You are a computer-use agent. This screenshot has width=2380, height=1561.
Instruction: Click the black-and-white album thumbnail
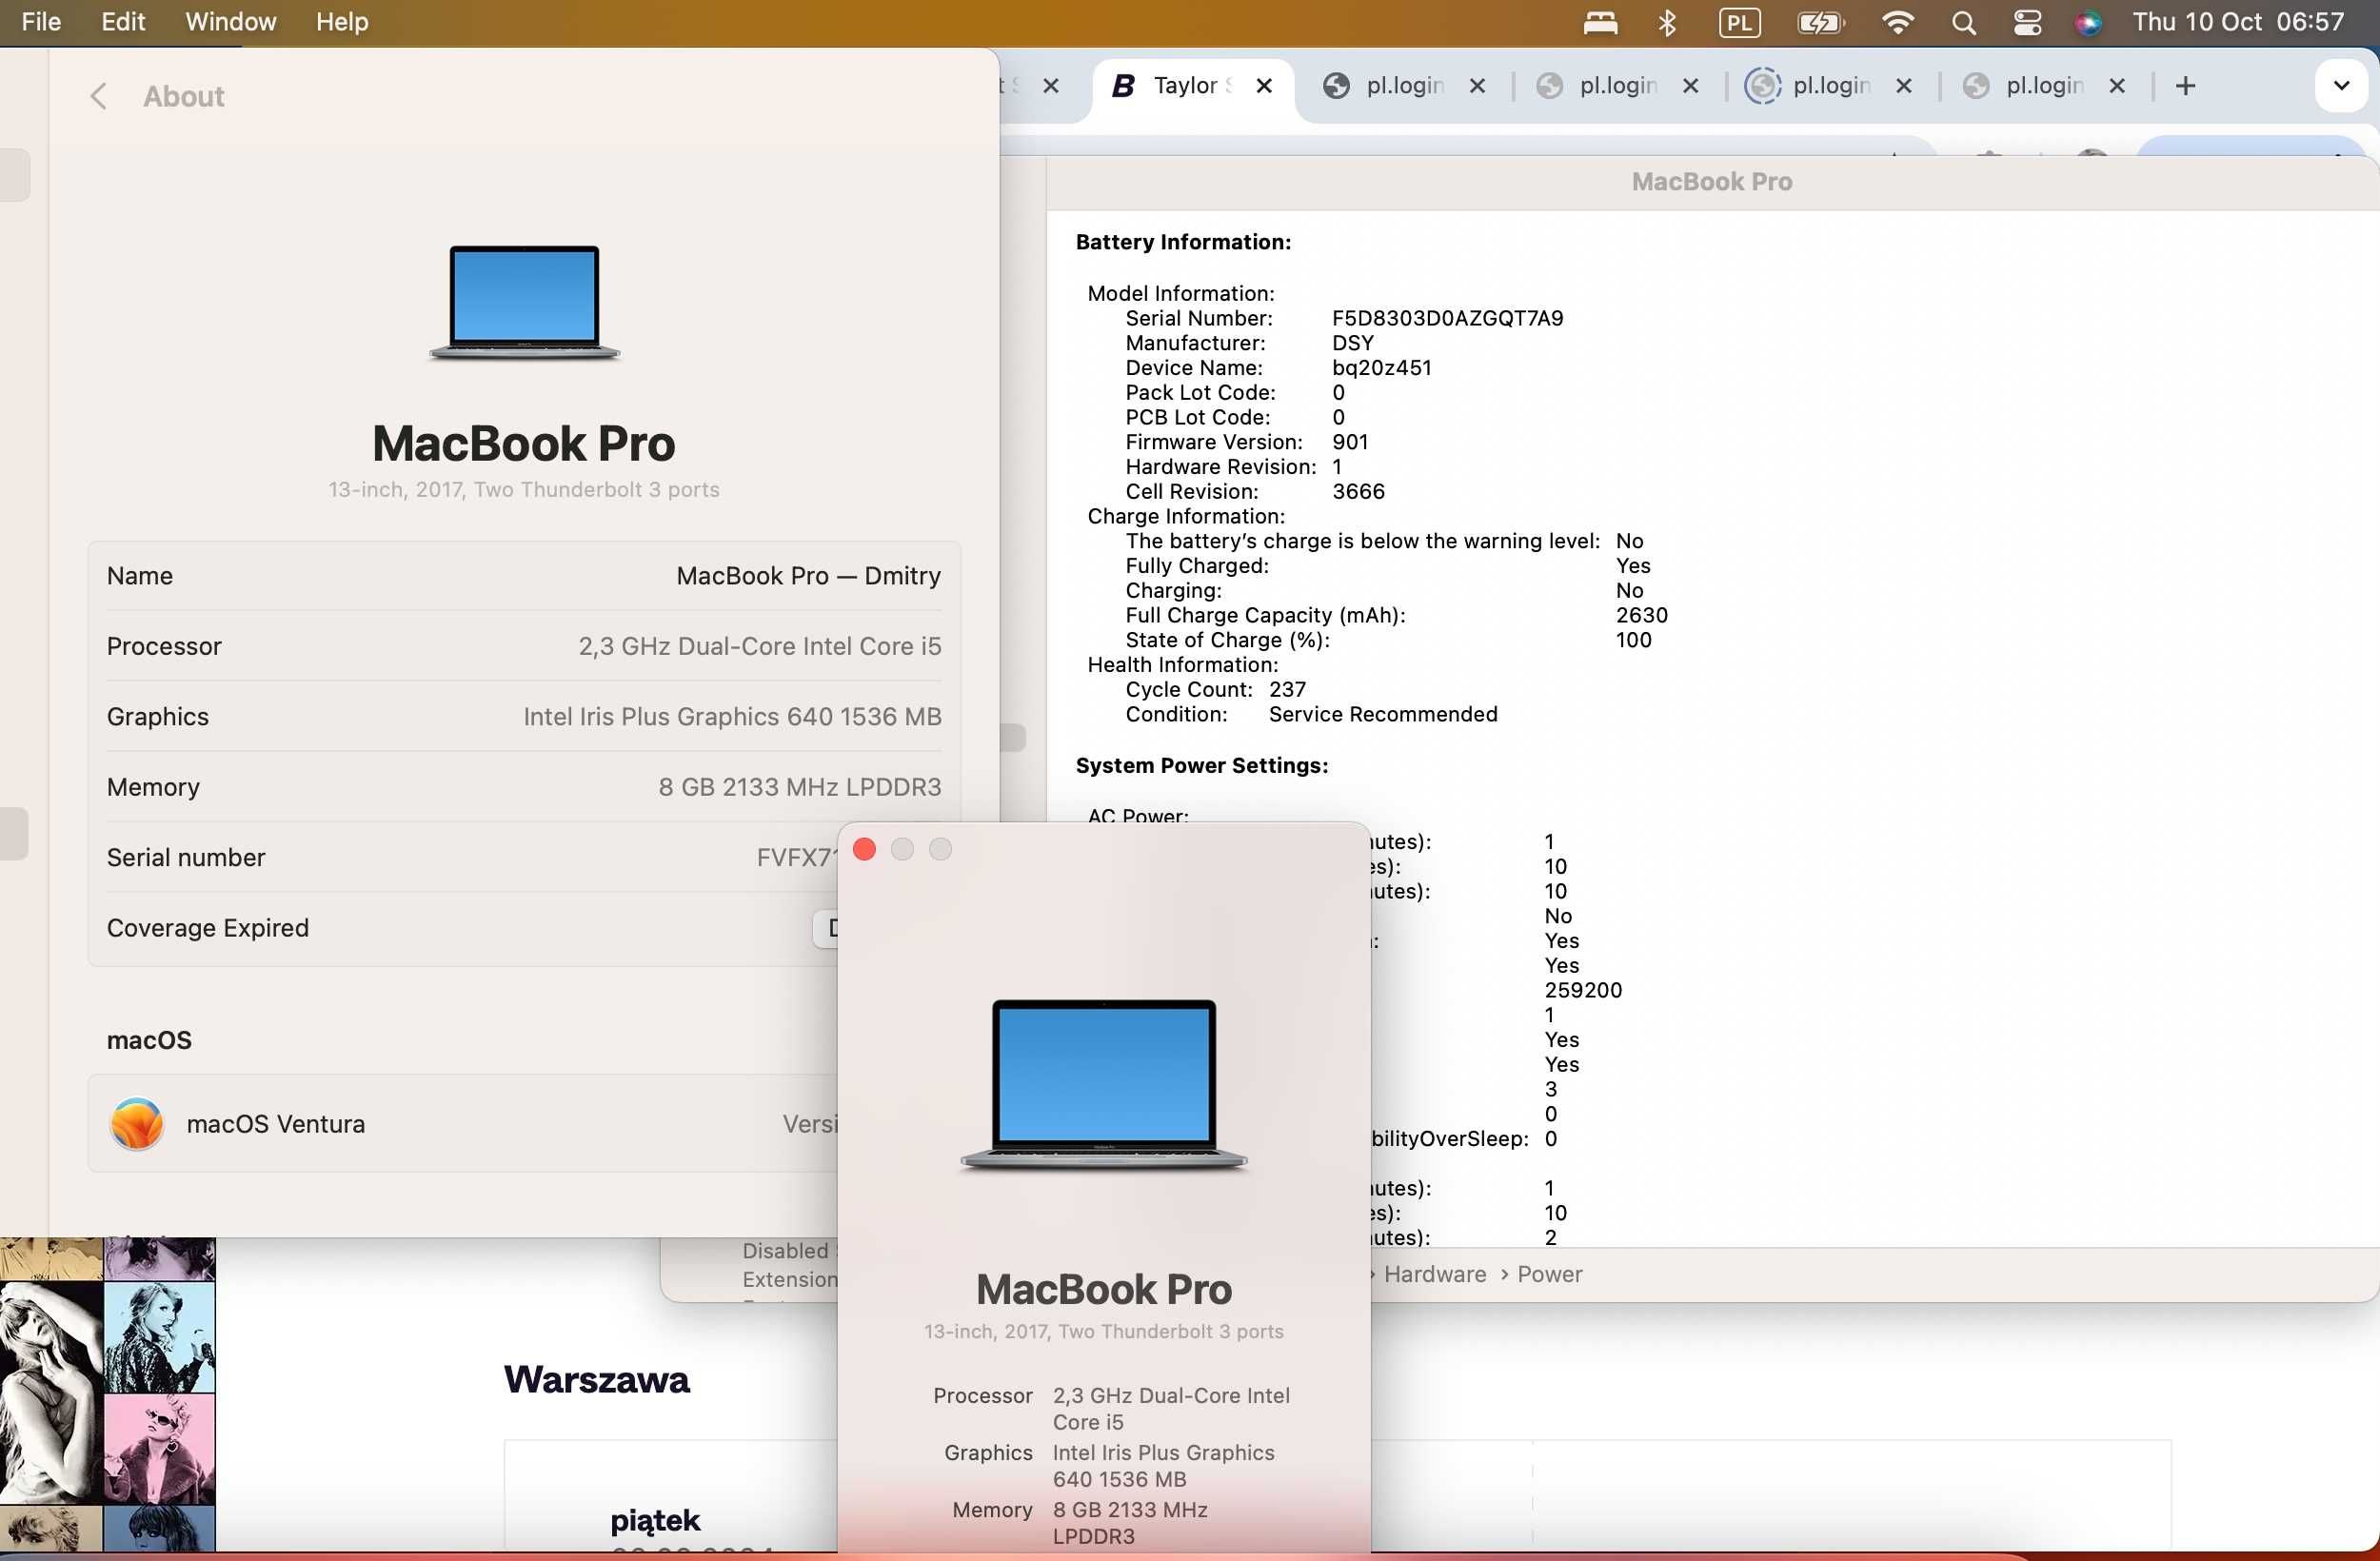coord(51,1393)
